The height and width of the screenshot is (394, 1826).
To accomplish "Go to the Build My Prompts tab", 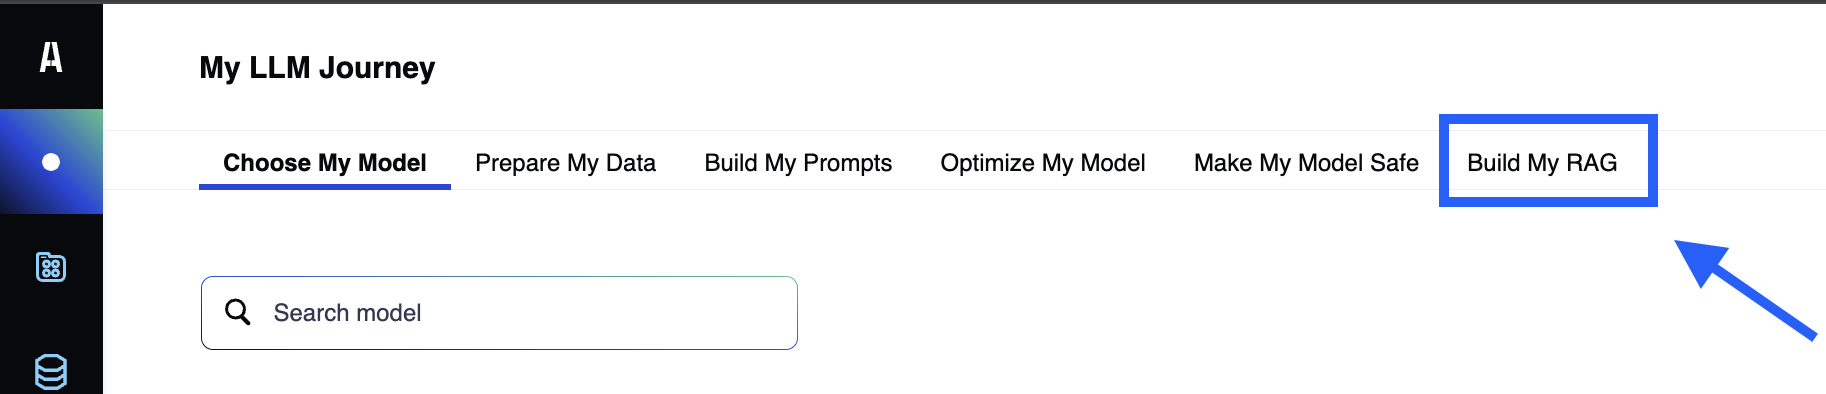I will pyautogui.click(x=798, y=163).
